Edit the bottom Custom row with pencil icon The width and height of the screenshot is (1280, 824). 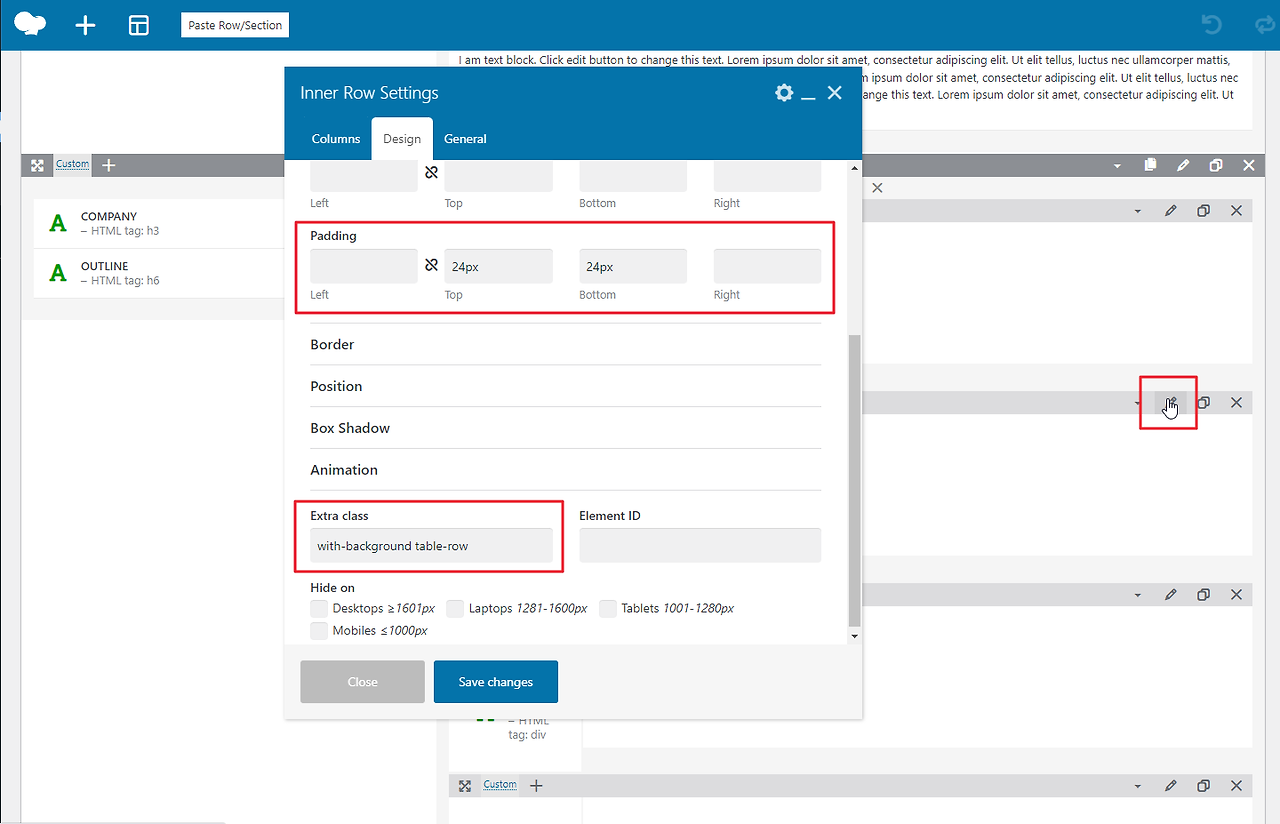tap(1170, 786)
